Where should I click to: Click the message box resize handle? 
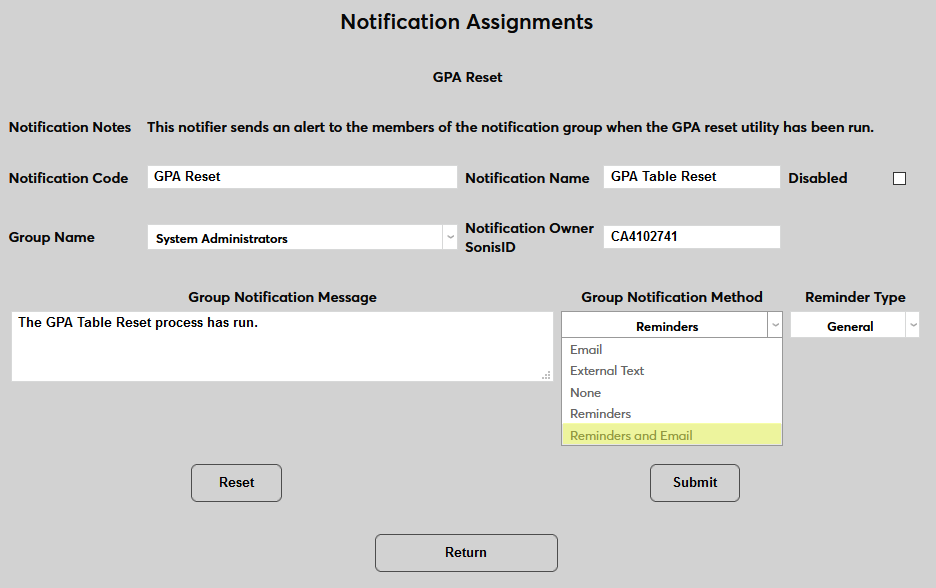(x=547, y=376)
